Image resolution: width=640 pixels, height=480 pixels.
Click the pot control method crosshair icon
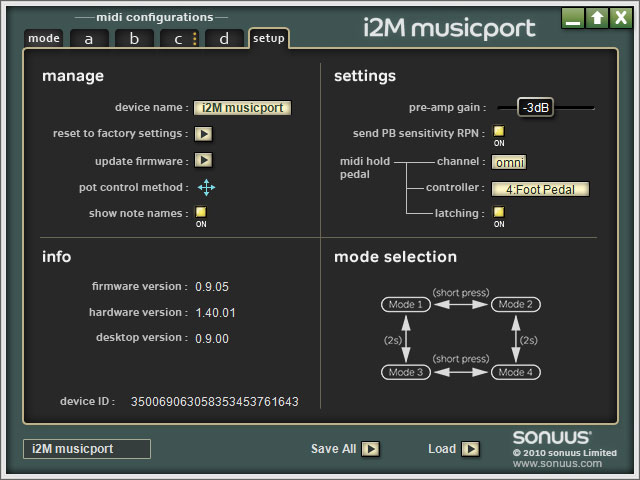click(207, 187)
